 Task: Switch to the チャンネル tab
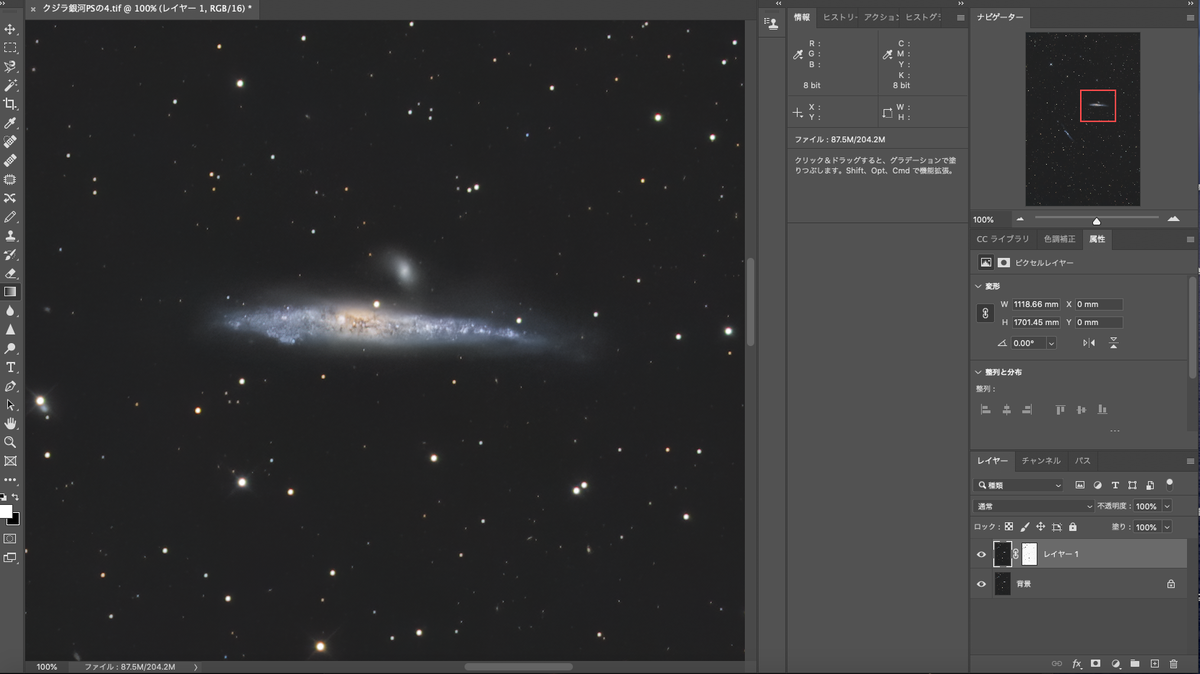[1041, 461]
